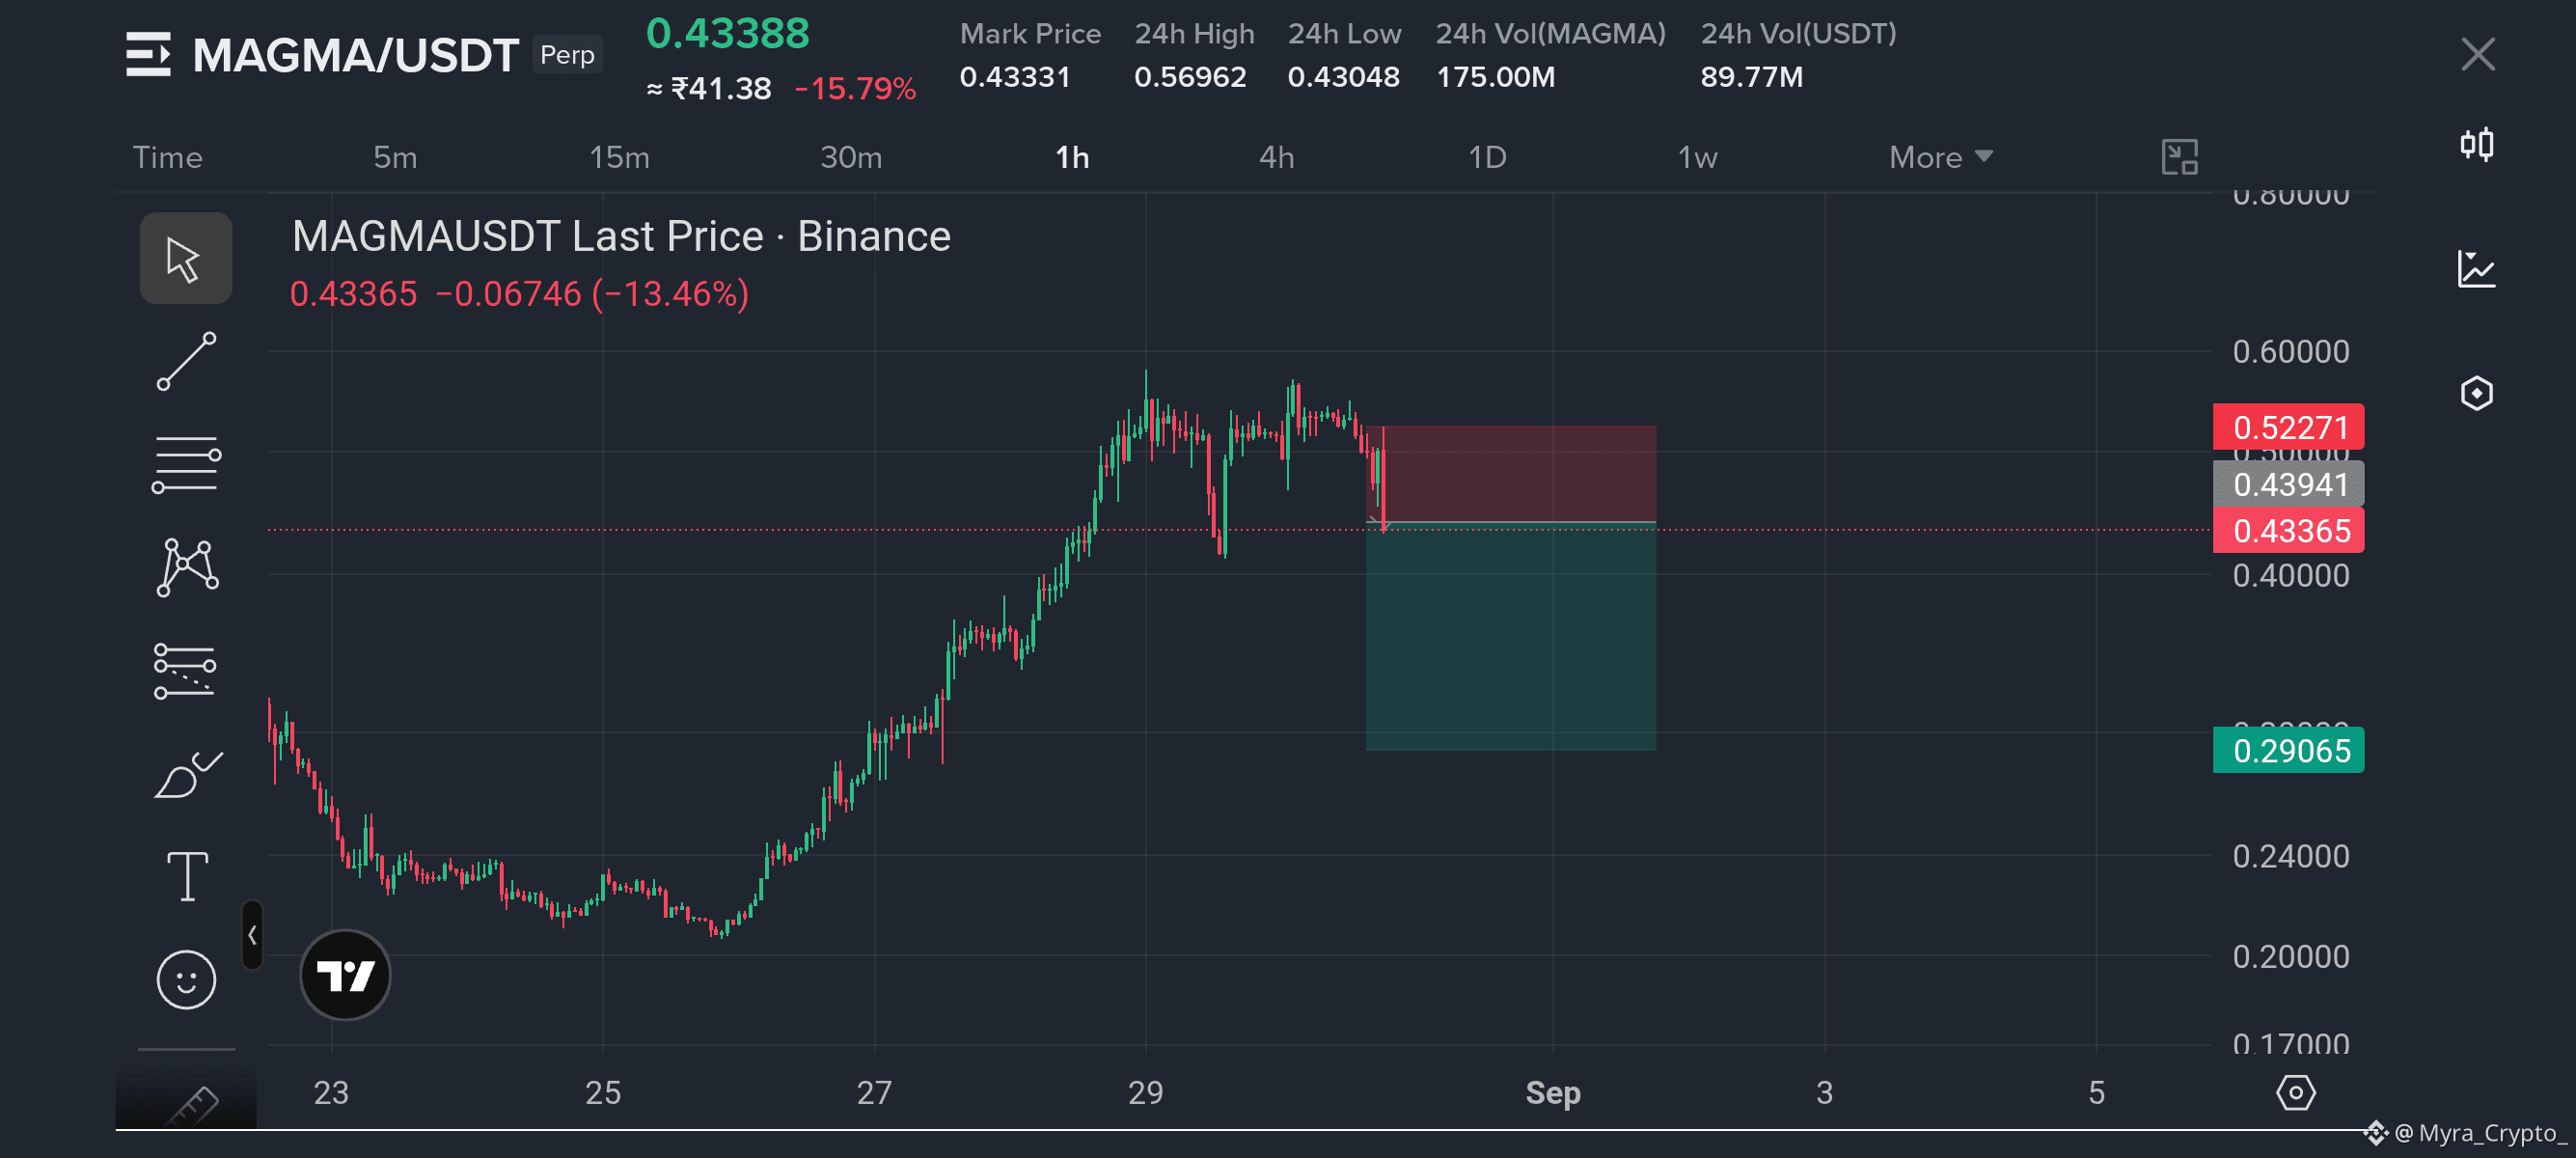Click the Mark Price value 0.43331

point(1014,77)
